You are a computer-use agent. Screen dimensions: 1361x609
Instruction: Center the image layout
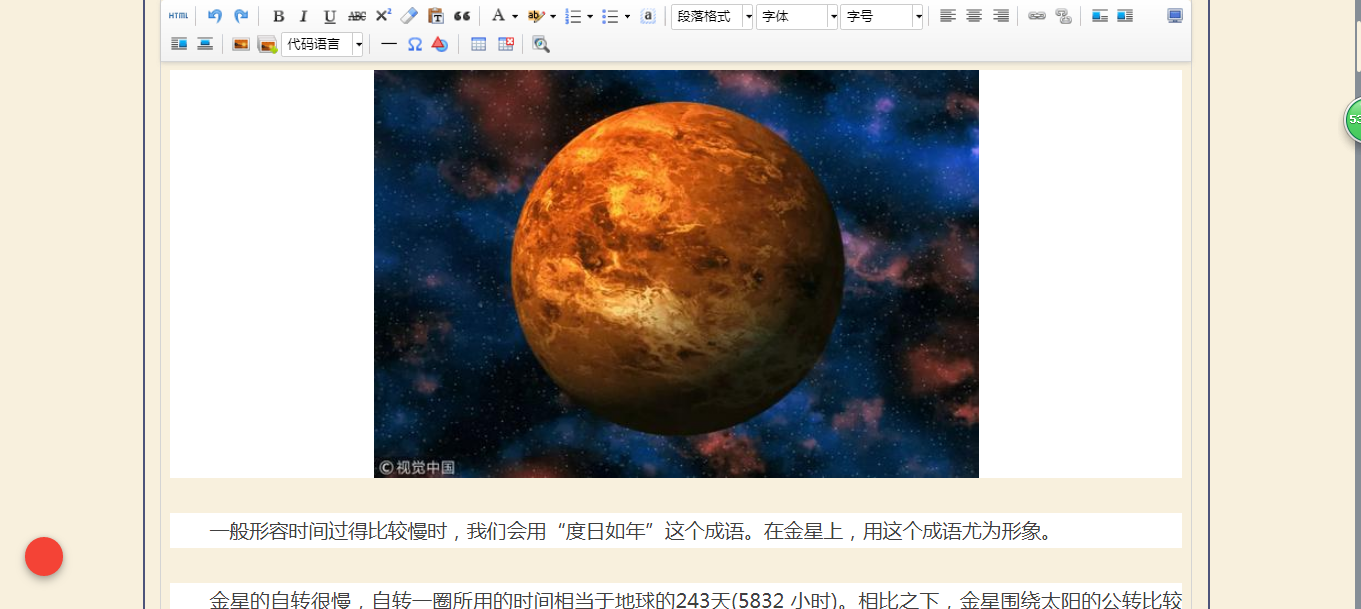[x=205, y=44]
